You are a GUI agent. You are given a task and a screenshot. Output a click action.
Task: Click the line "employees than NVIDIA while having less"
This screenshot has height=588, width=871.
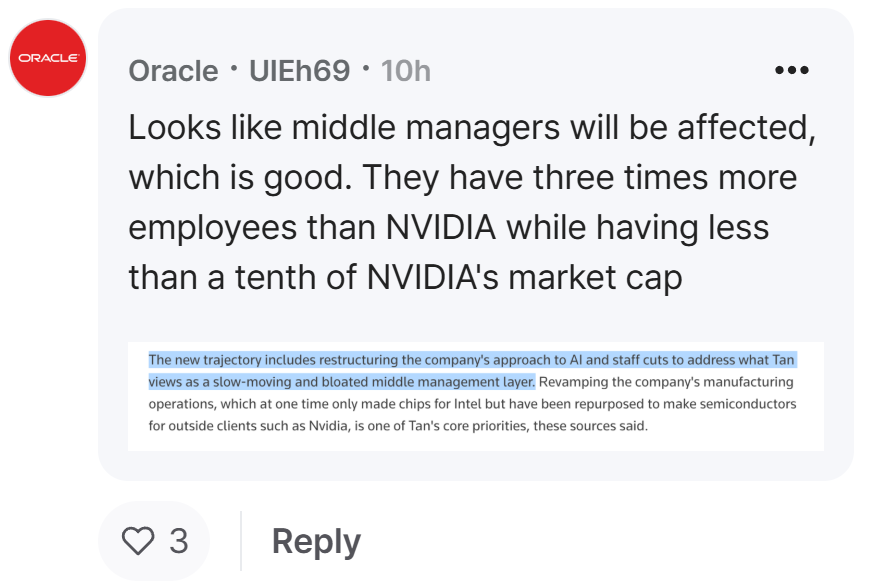(449, 228)
